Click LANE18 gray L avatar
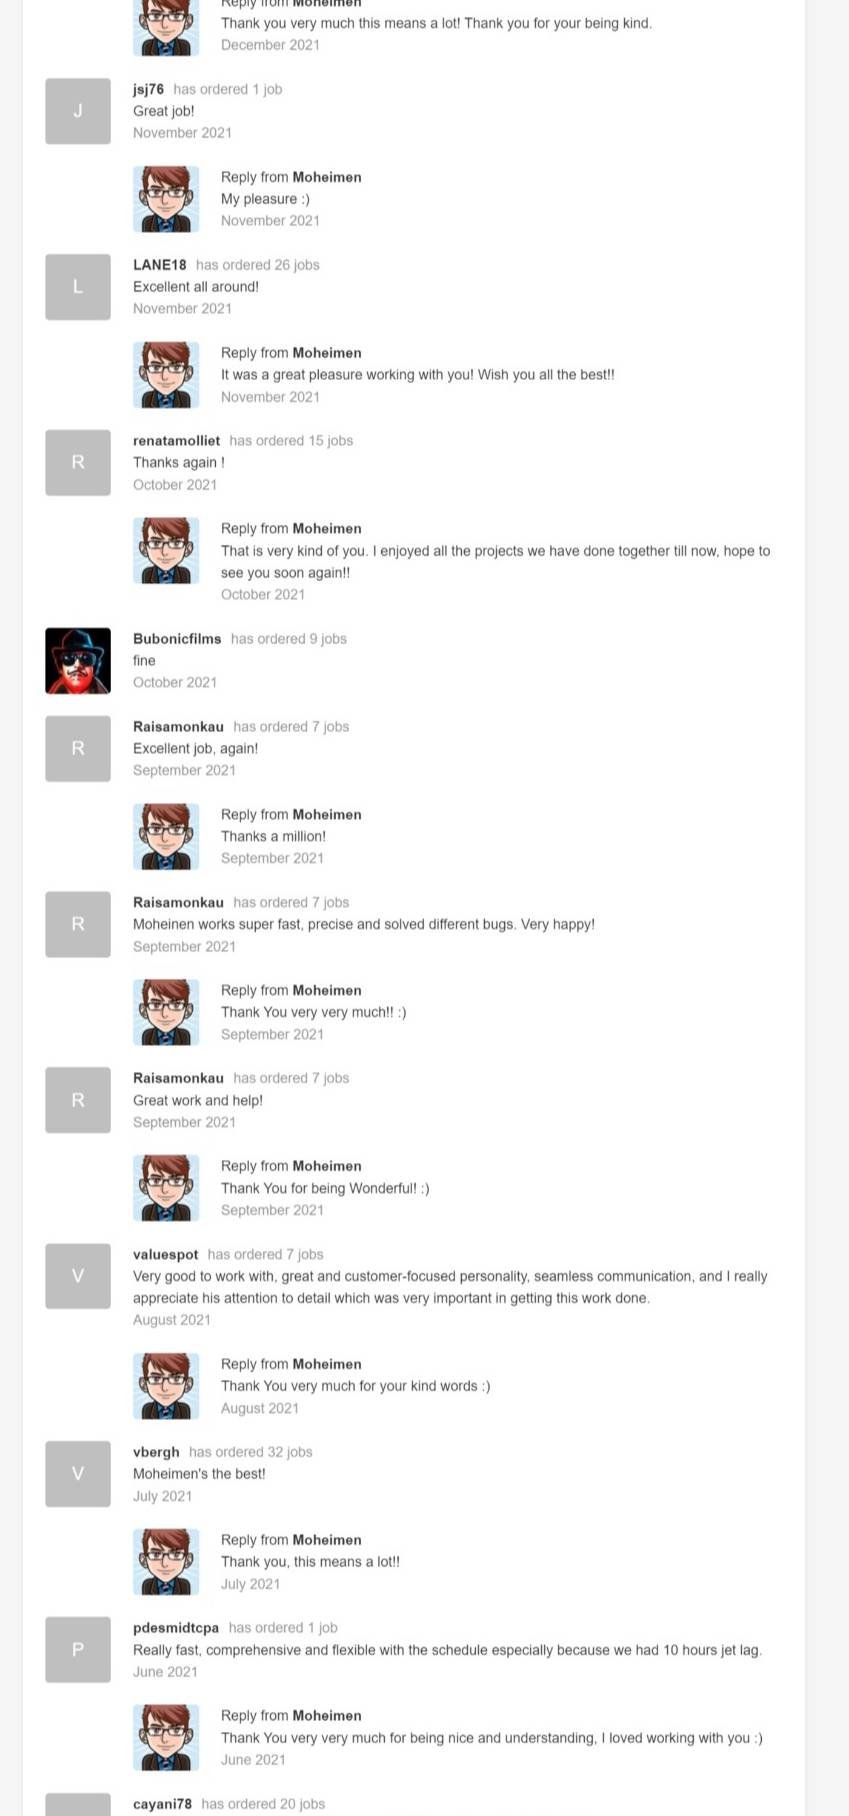 click(78, 287)
